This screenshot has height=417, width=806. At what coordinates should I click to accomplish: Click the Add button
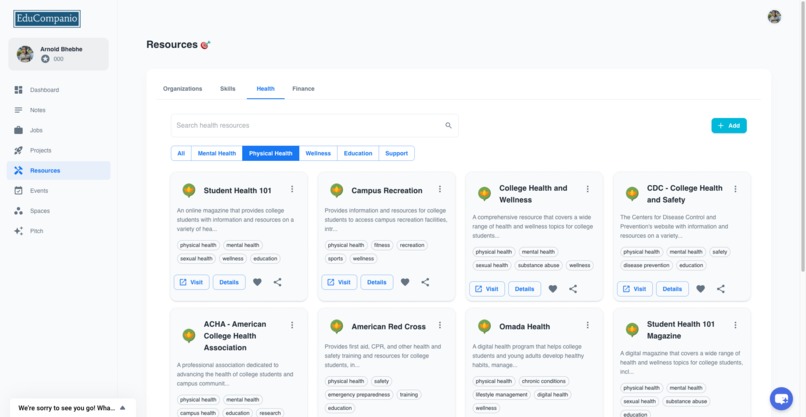click(x=729, y=126)
